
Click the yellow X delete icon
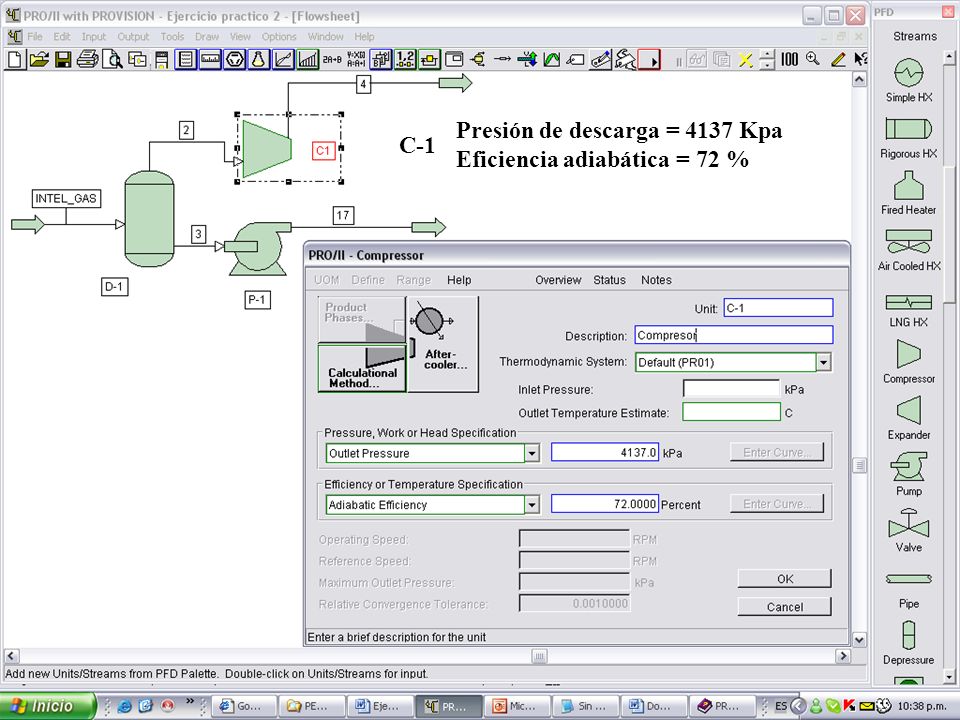click(745, 59)
